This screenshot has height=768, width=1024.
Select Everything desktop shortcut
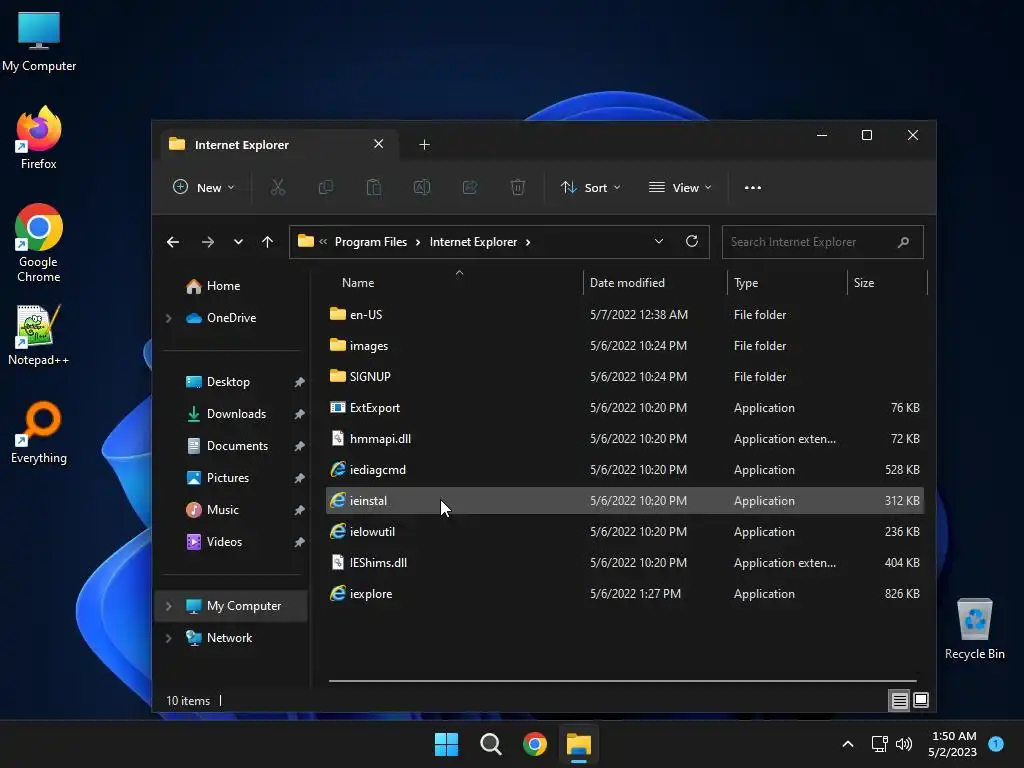[39, 433]
